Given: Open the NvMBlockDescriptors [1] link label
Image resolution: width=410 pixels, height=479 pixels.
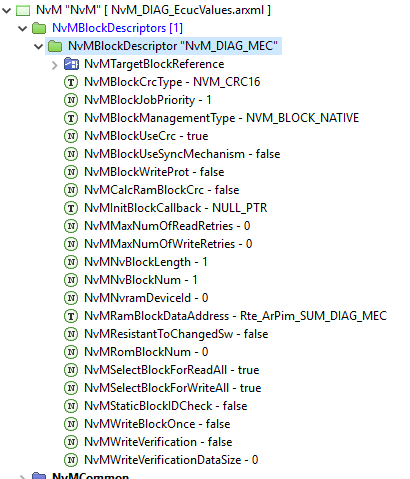Looking at the screenshot, I should (x=117, y=28).
